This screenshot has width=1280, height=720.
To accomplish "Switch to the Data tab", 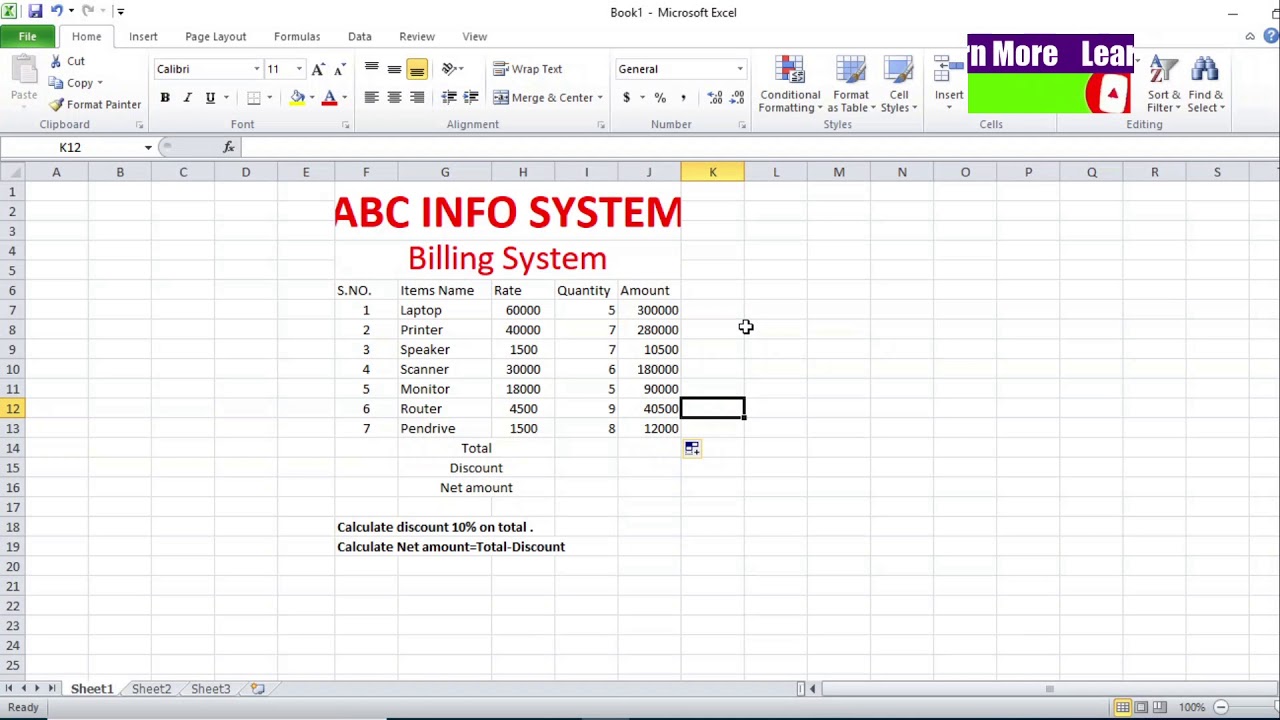I will (x=360, y=37).
